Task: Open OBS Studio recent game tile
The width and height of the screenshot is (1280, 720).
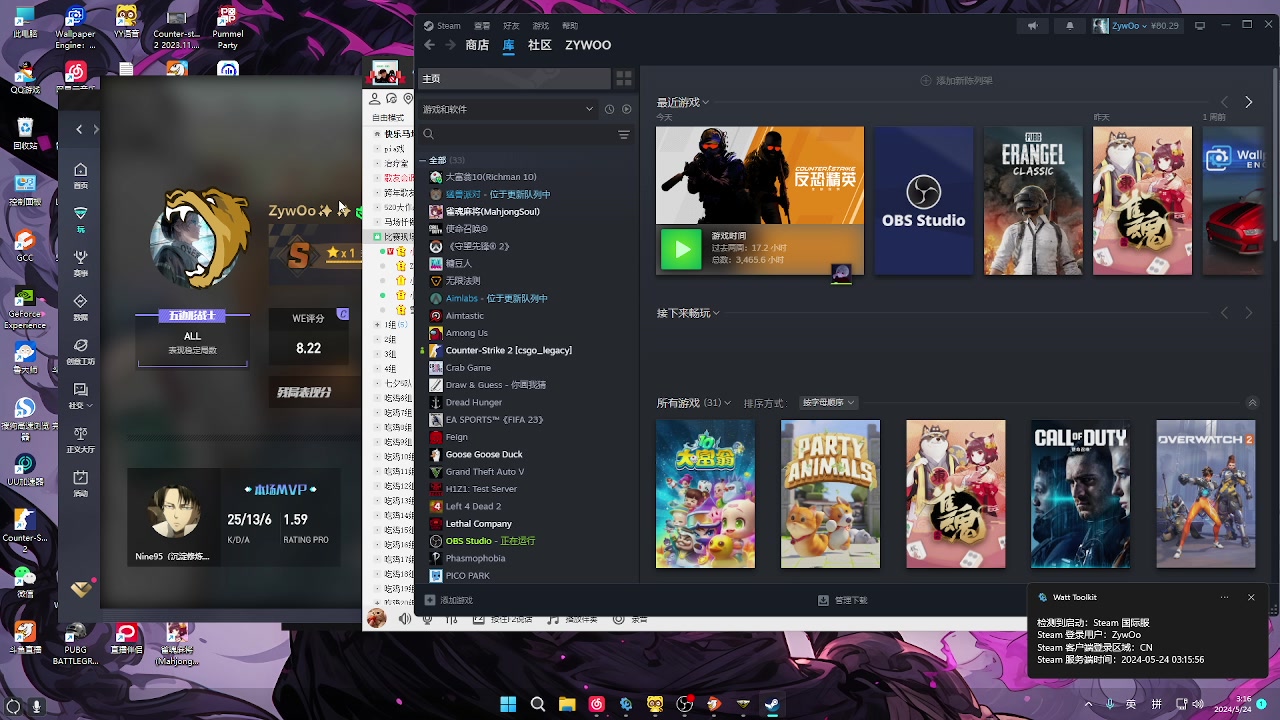Action: pos(924,200)
